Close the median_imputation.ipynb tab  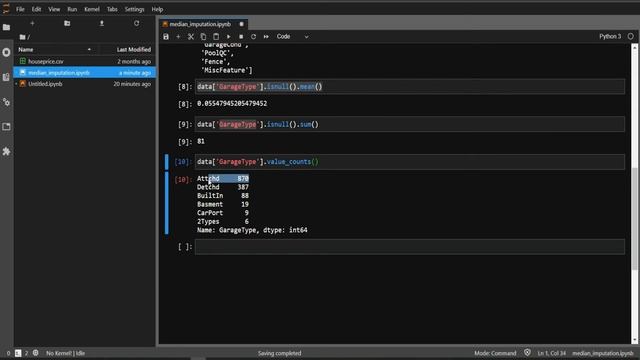pos(241,24)
